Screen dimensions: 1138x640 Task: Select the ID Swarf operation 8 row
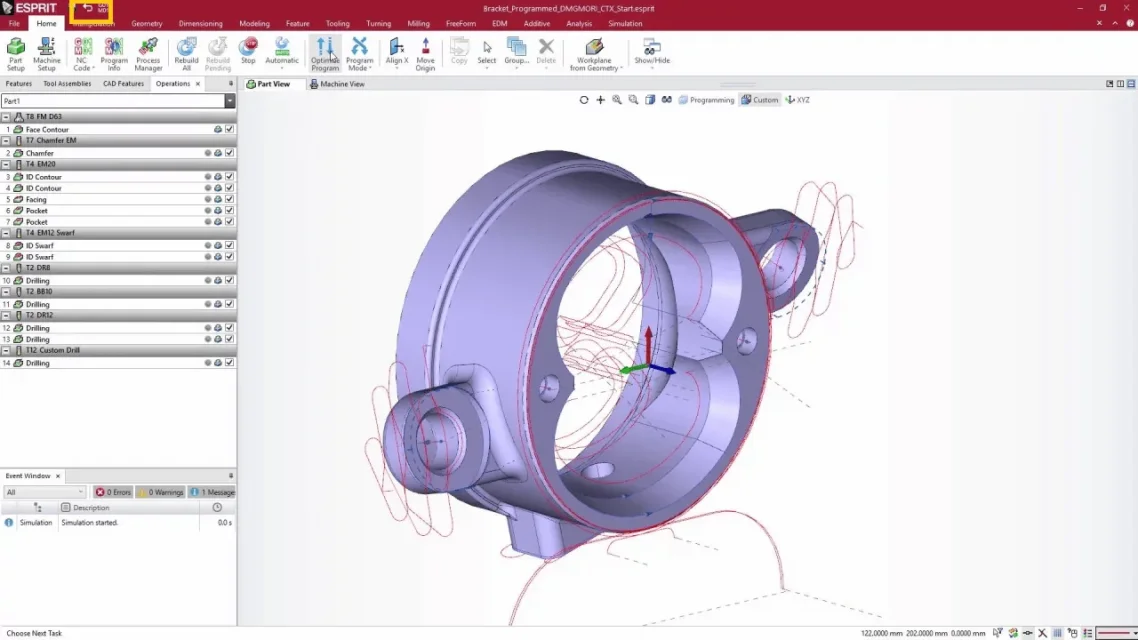(118, 245)
